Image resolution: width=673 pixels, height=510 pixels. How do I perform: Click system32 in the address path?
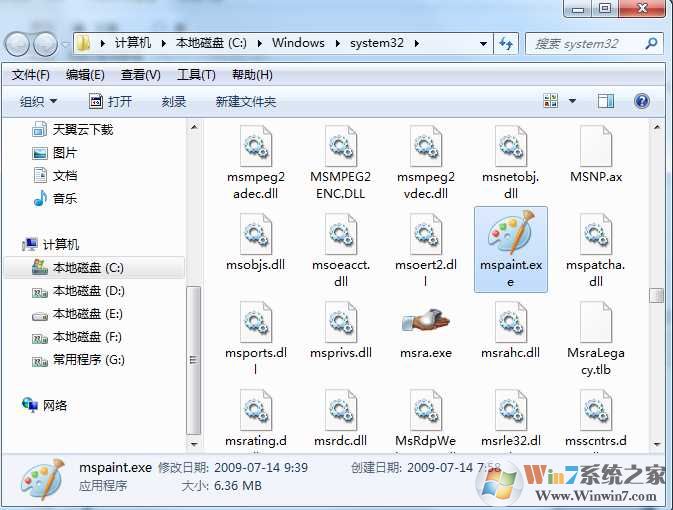pyautogui.click(x=377, y=43)
